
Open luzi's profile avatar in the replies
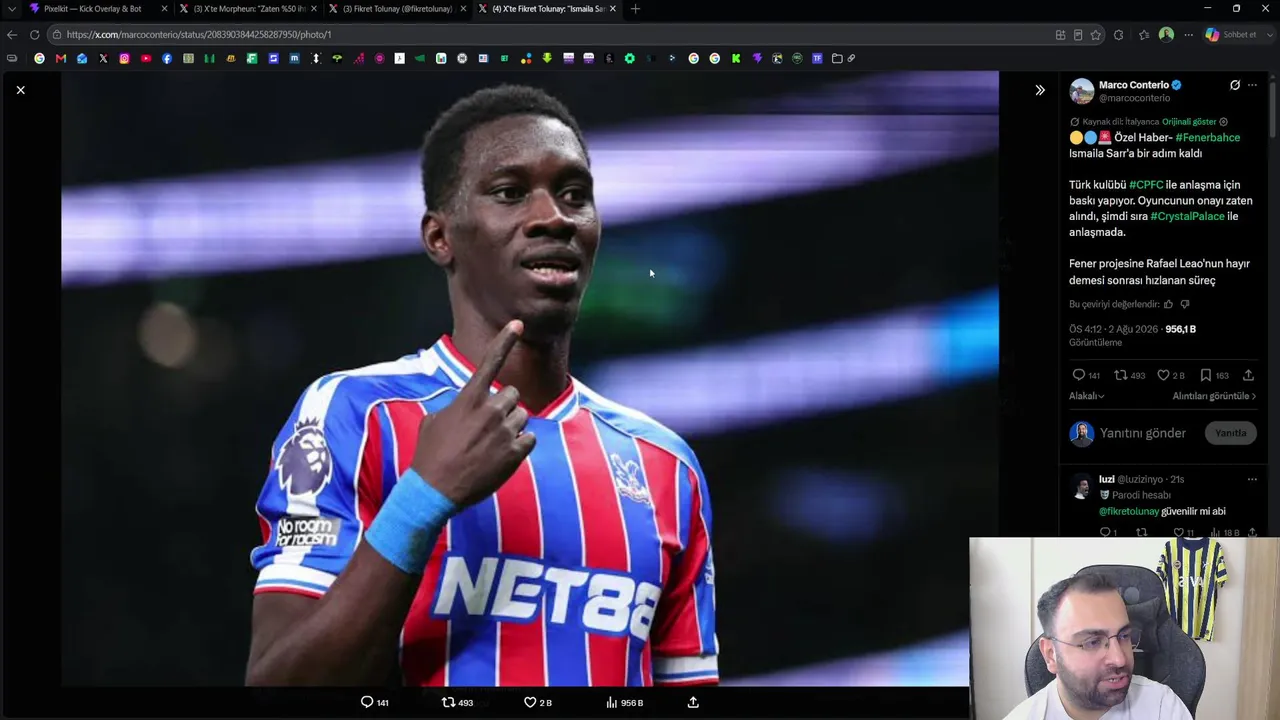click(1081, 487)
